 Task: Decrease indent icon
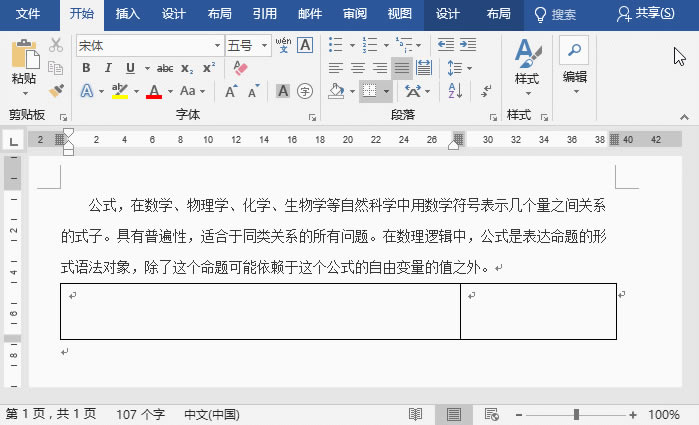(446, 45)
